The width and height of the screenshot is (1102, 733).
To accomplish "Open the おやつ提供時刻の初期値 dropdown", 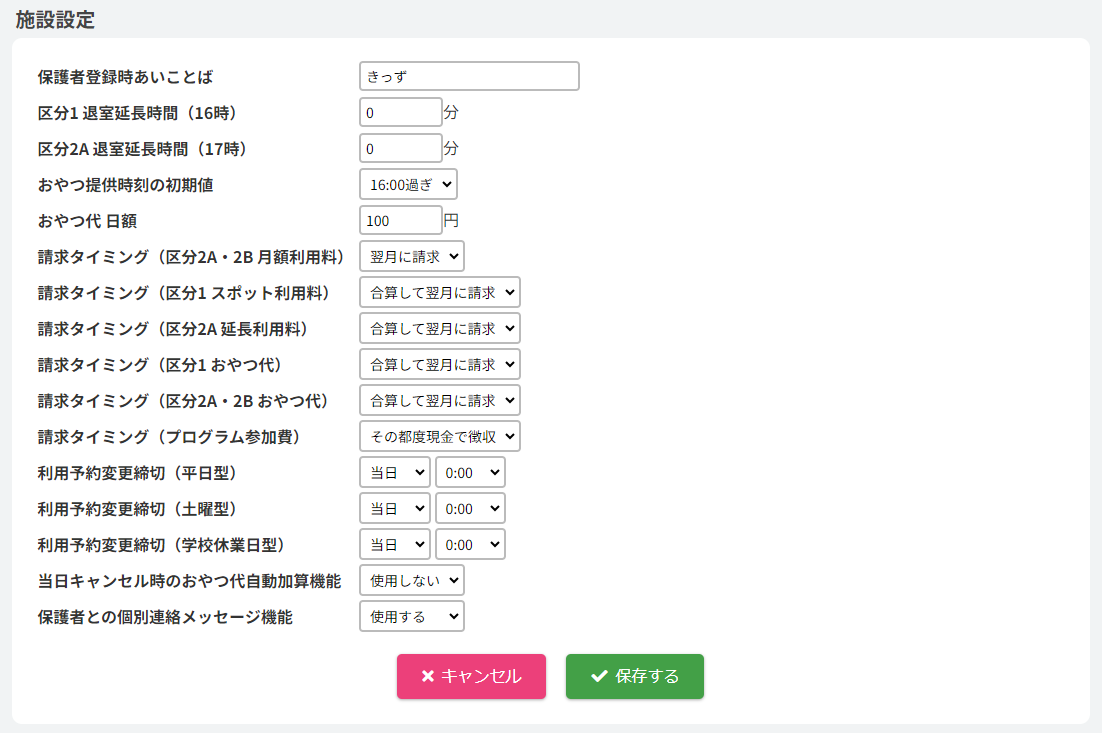I will coord(408,184).
